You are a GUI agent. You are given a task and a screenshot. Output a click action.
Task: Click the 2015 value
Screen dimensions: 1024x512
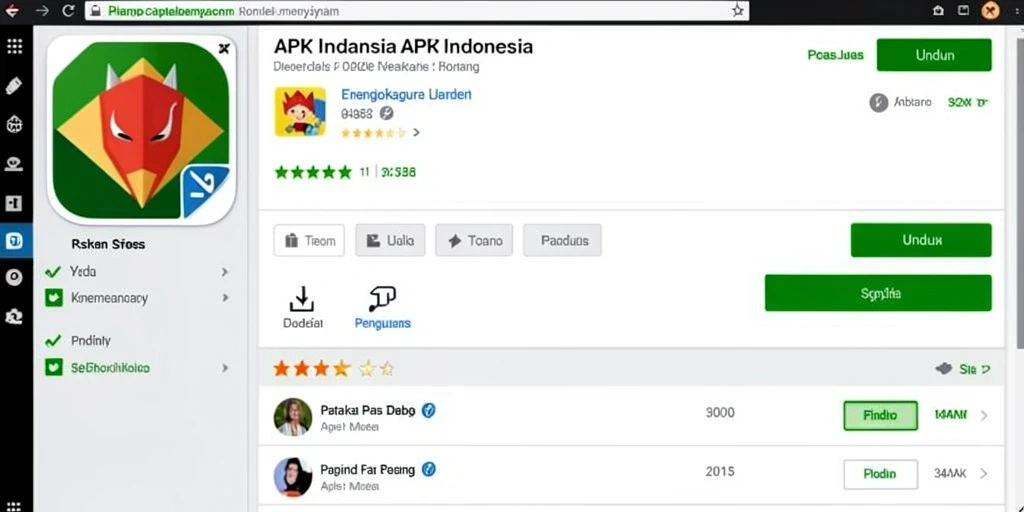click(x=720, y=471)
